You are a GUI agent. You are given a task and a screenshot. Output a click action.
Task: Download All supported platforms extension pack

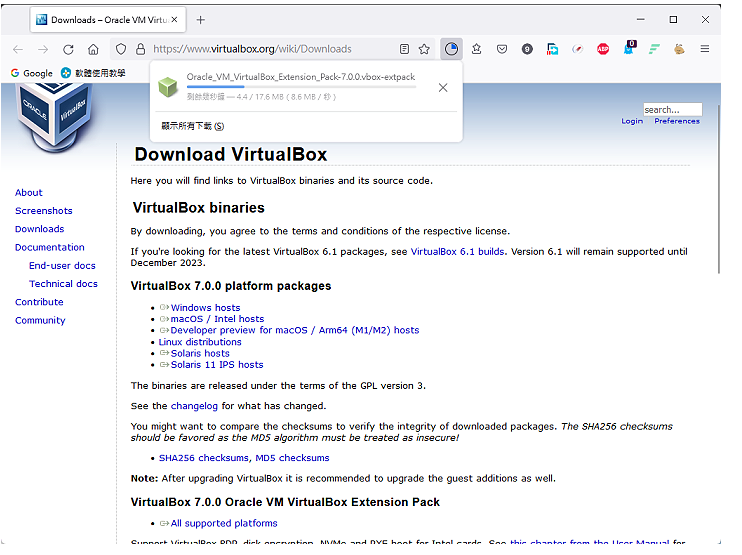click(x=224, y=523)
